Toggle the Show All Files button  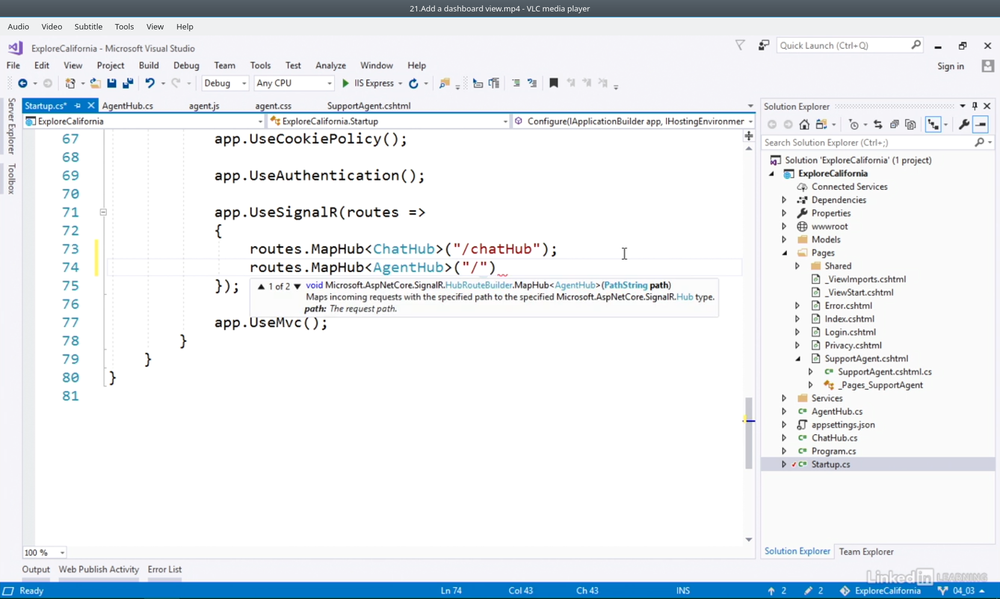click(910, 125)
